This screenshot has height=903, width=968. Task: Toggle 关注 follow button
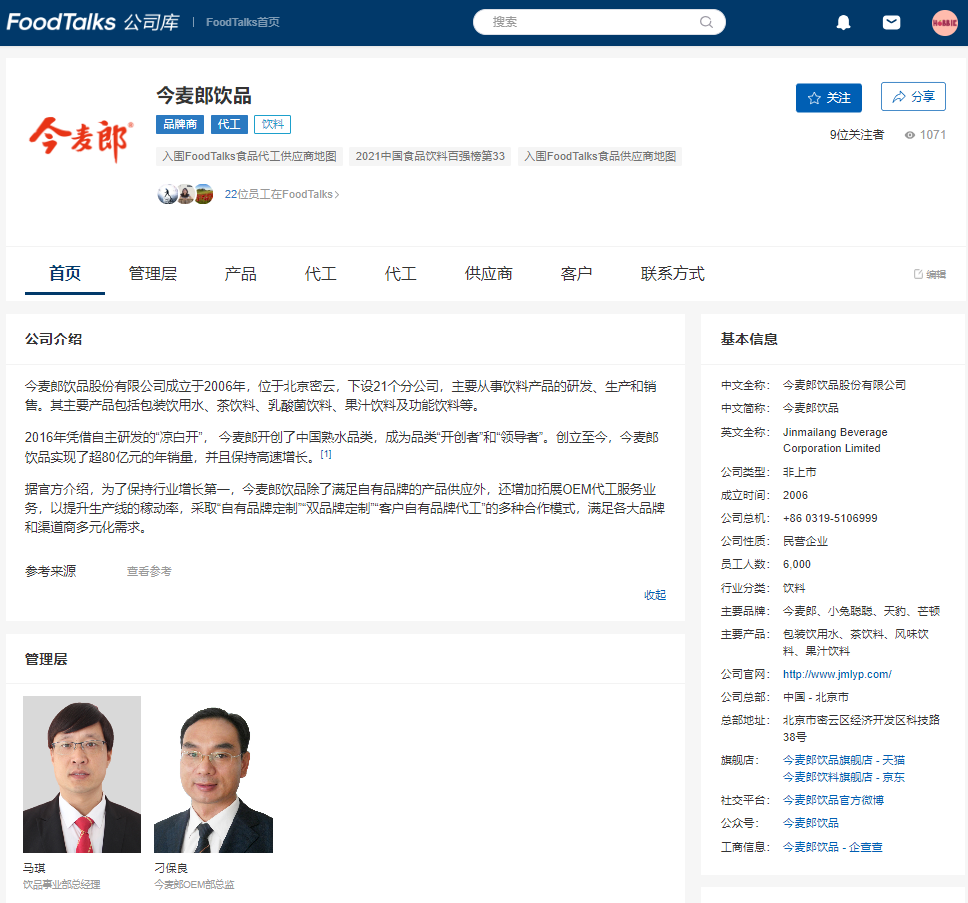click(x=828, y=97)
